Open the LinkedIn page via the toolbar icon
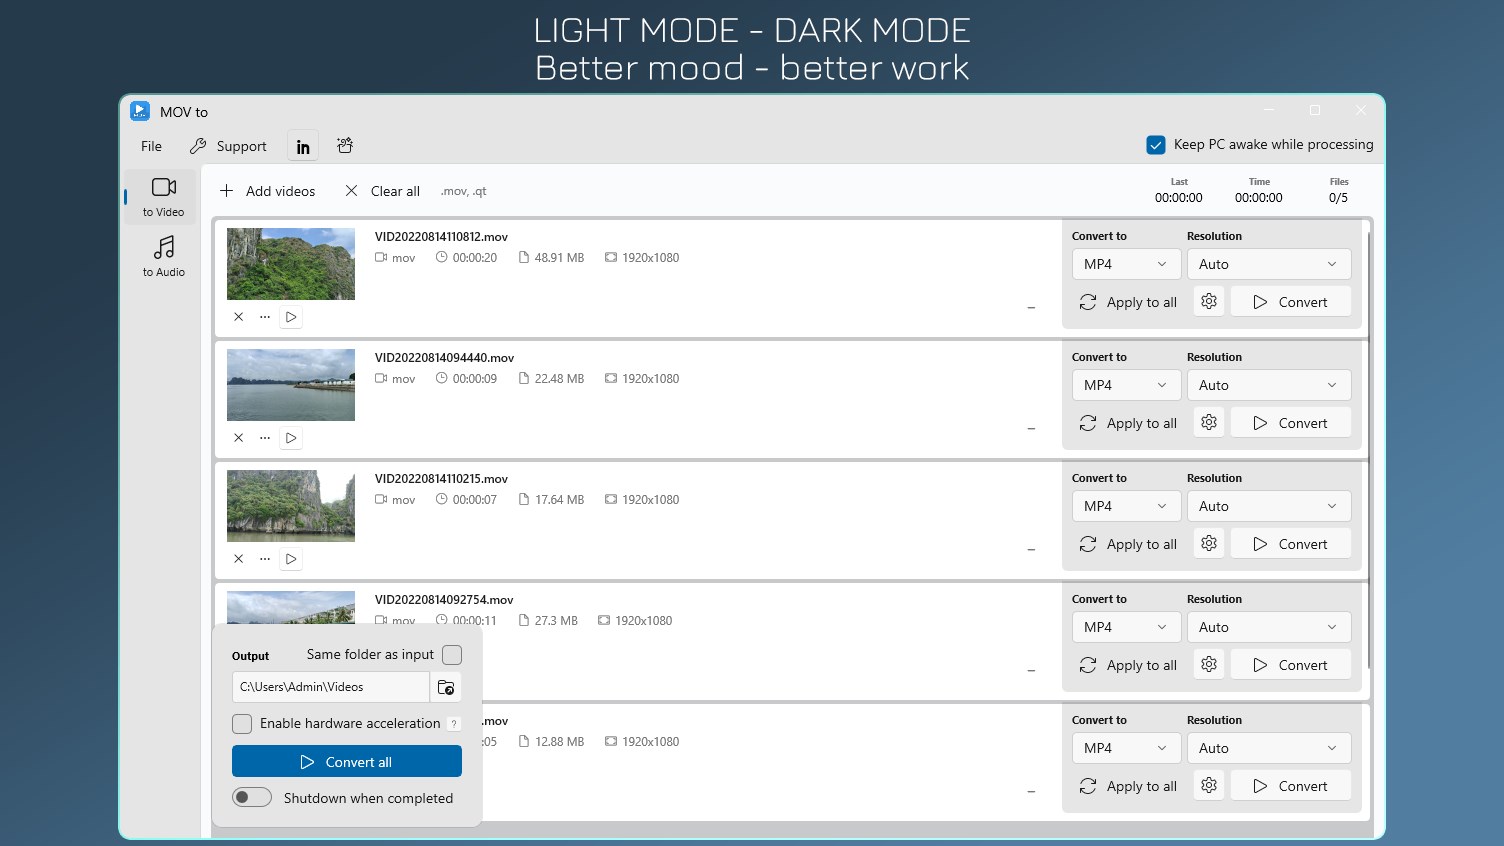The width and height of the screenshot is (1504, 846). pos(302,146)
